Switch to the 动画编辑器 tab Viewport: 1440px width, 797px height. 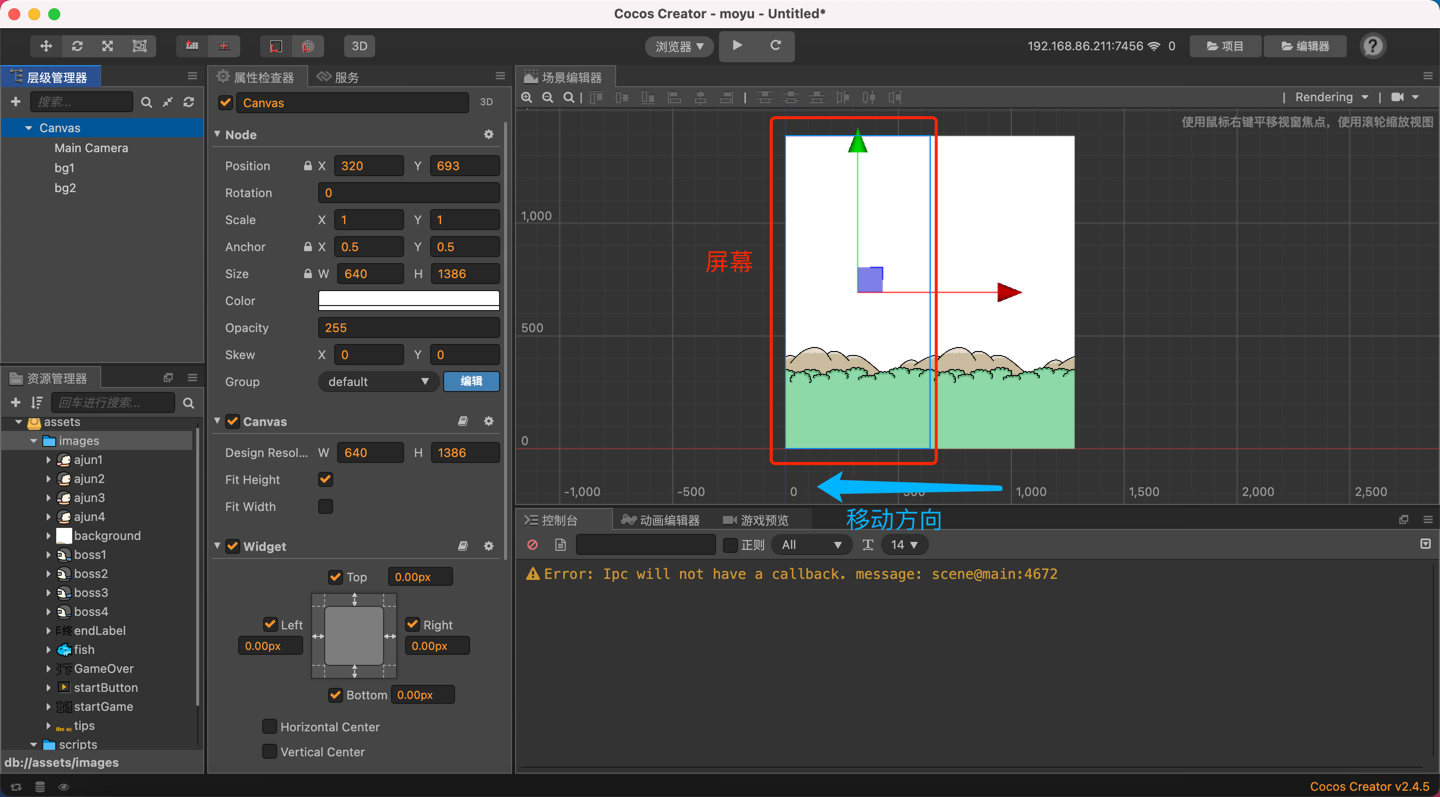click(660, 520)
